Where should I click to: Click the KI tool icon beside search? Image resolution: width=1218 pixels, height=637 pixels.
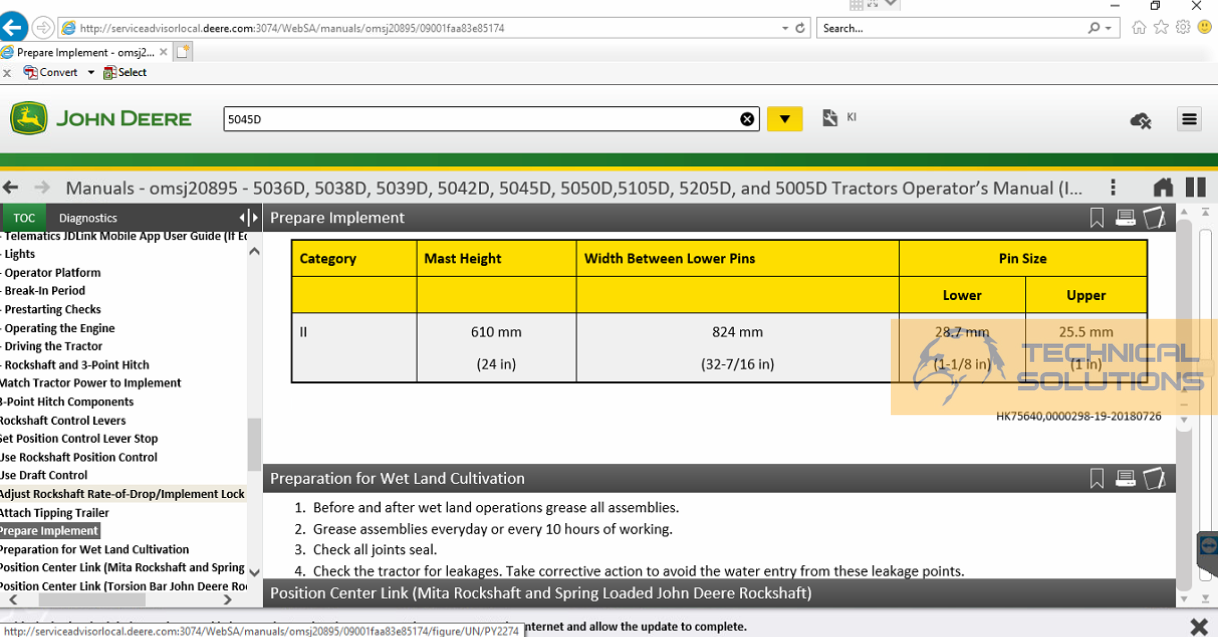(x=830, y=118)
